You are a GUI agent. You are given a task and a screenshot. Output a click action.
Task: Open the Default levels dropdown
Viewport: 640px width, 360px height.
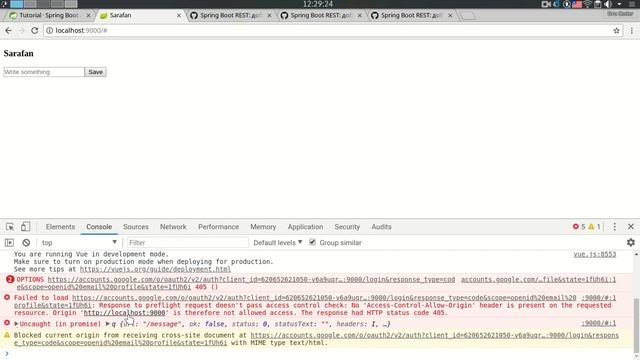tap(278, 242)
